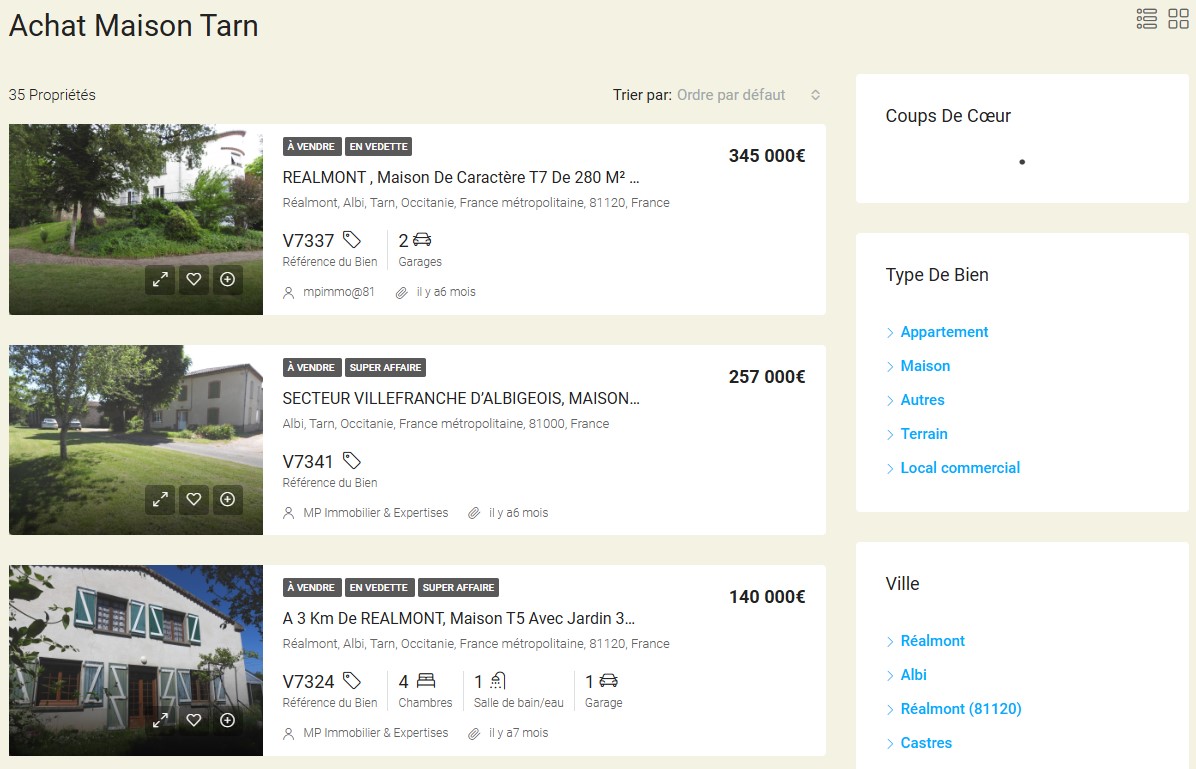Filter by city Castres
Viewport: 1196px width, 769px height.
pyautogui.click(x=926, y=742)
